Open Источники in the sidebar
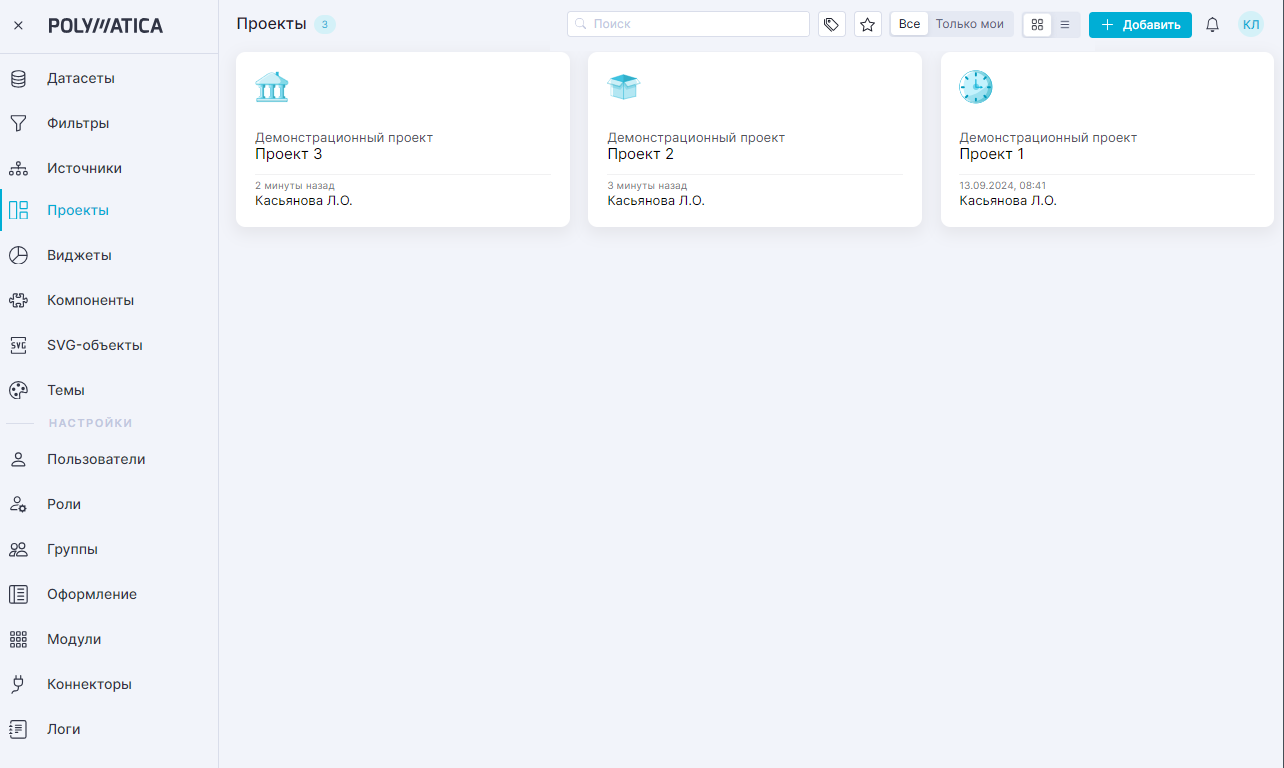The height and width of the screenshot is (768, 1284). click(84, 168)
